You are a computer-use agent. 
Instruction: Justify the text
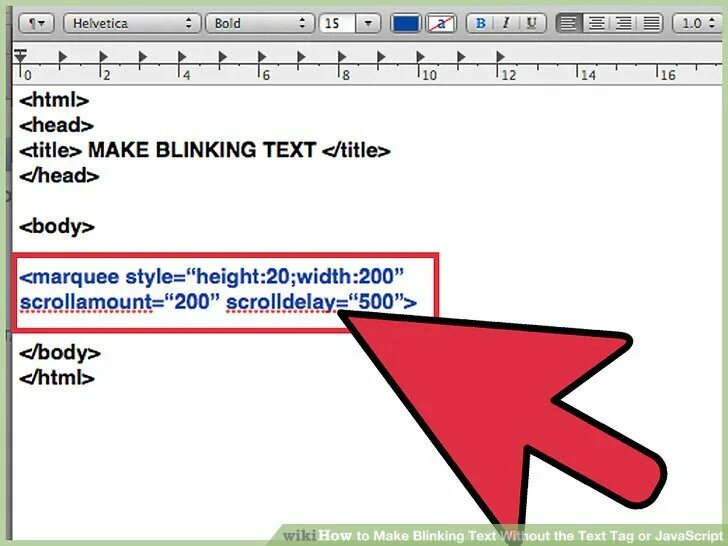pos(651,23)
